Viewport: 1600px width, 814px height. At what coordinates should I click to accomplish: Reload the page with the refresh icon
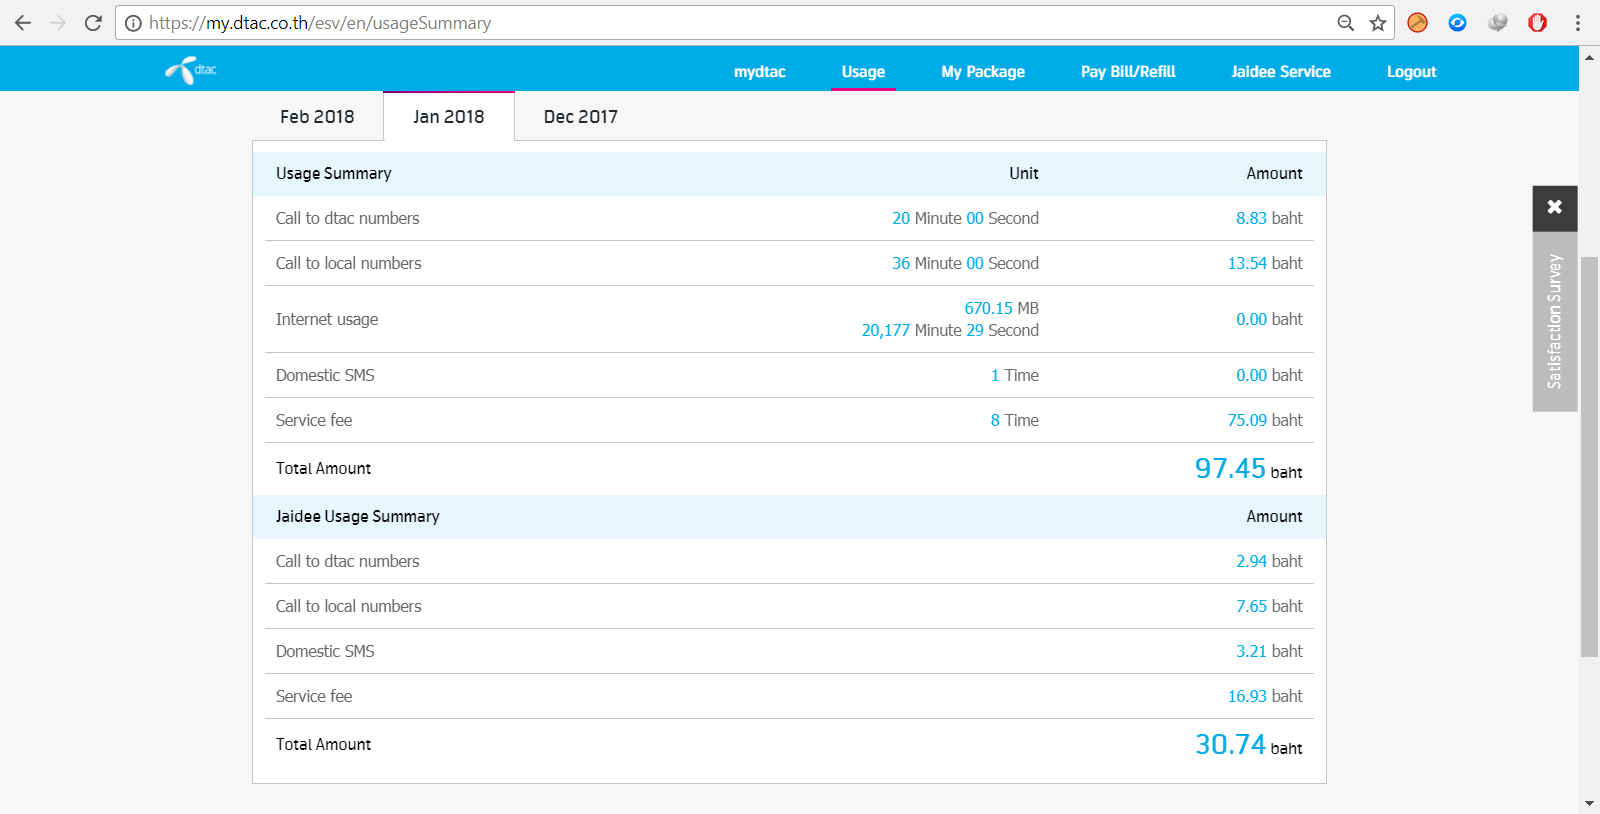click(93, 23)
